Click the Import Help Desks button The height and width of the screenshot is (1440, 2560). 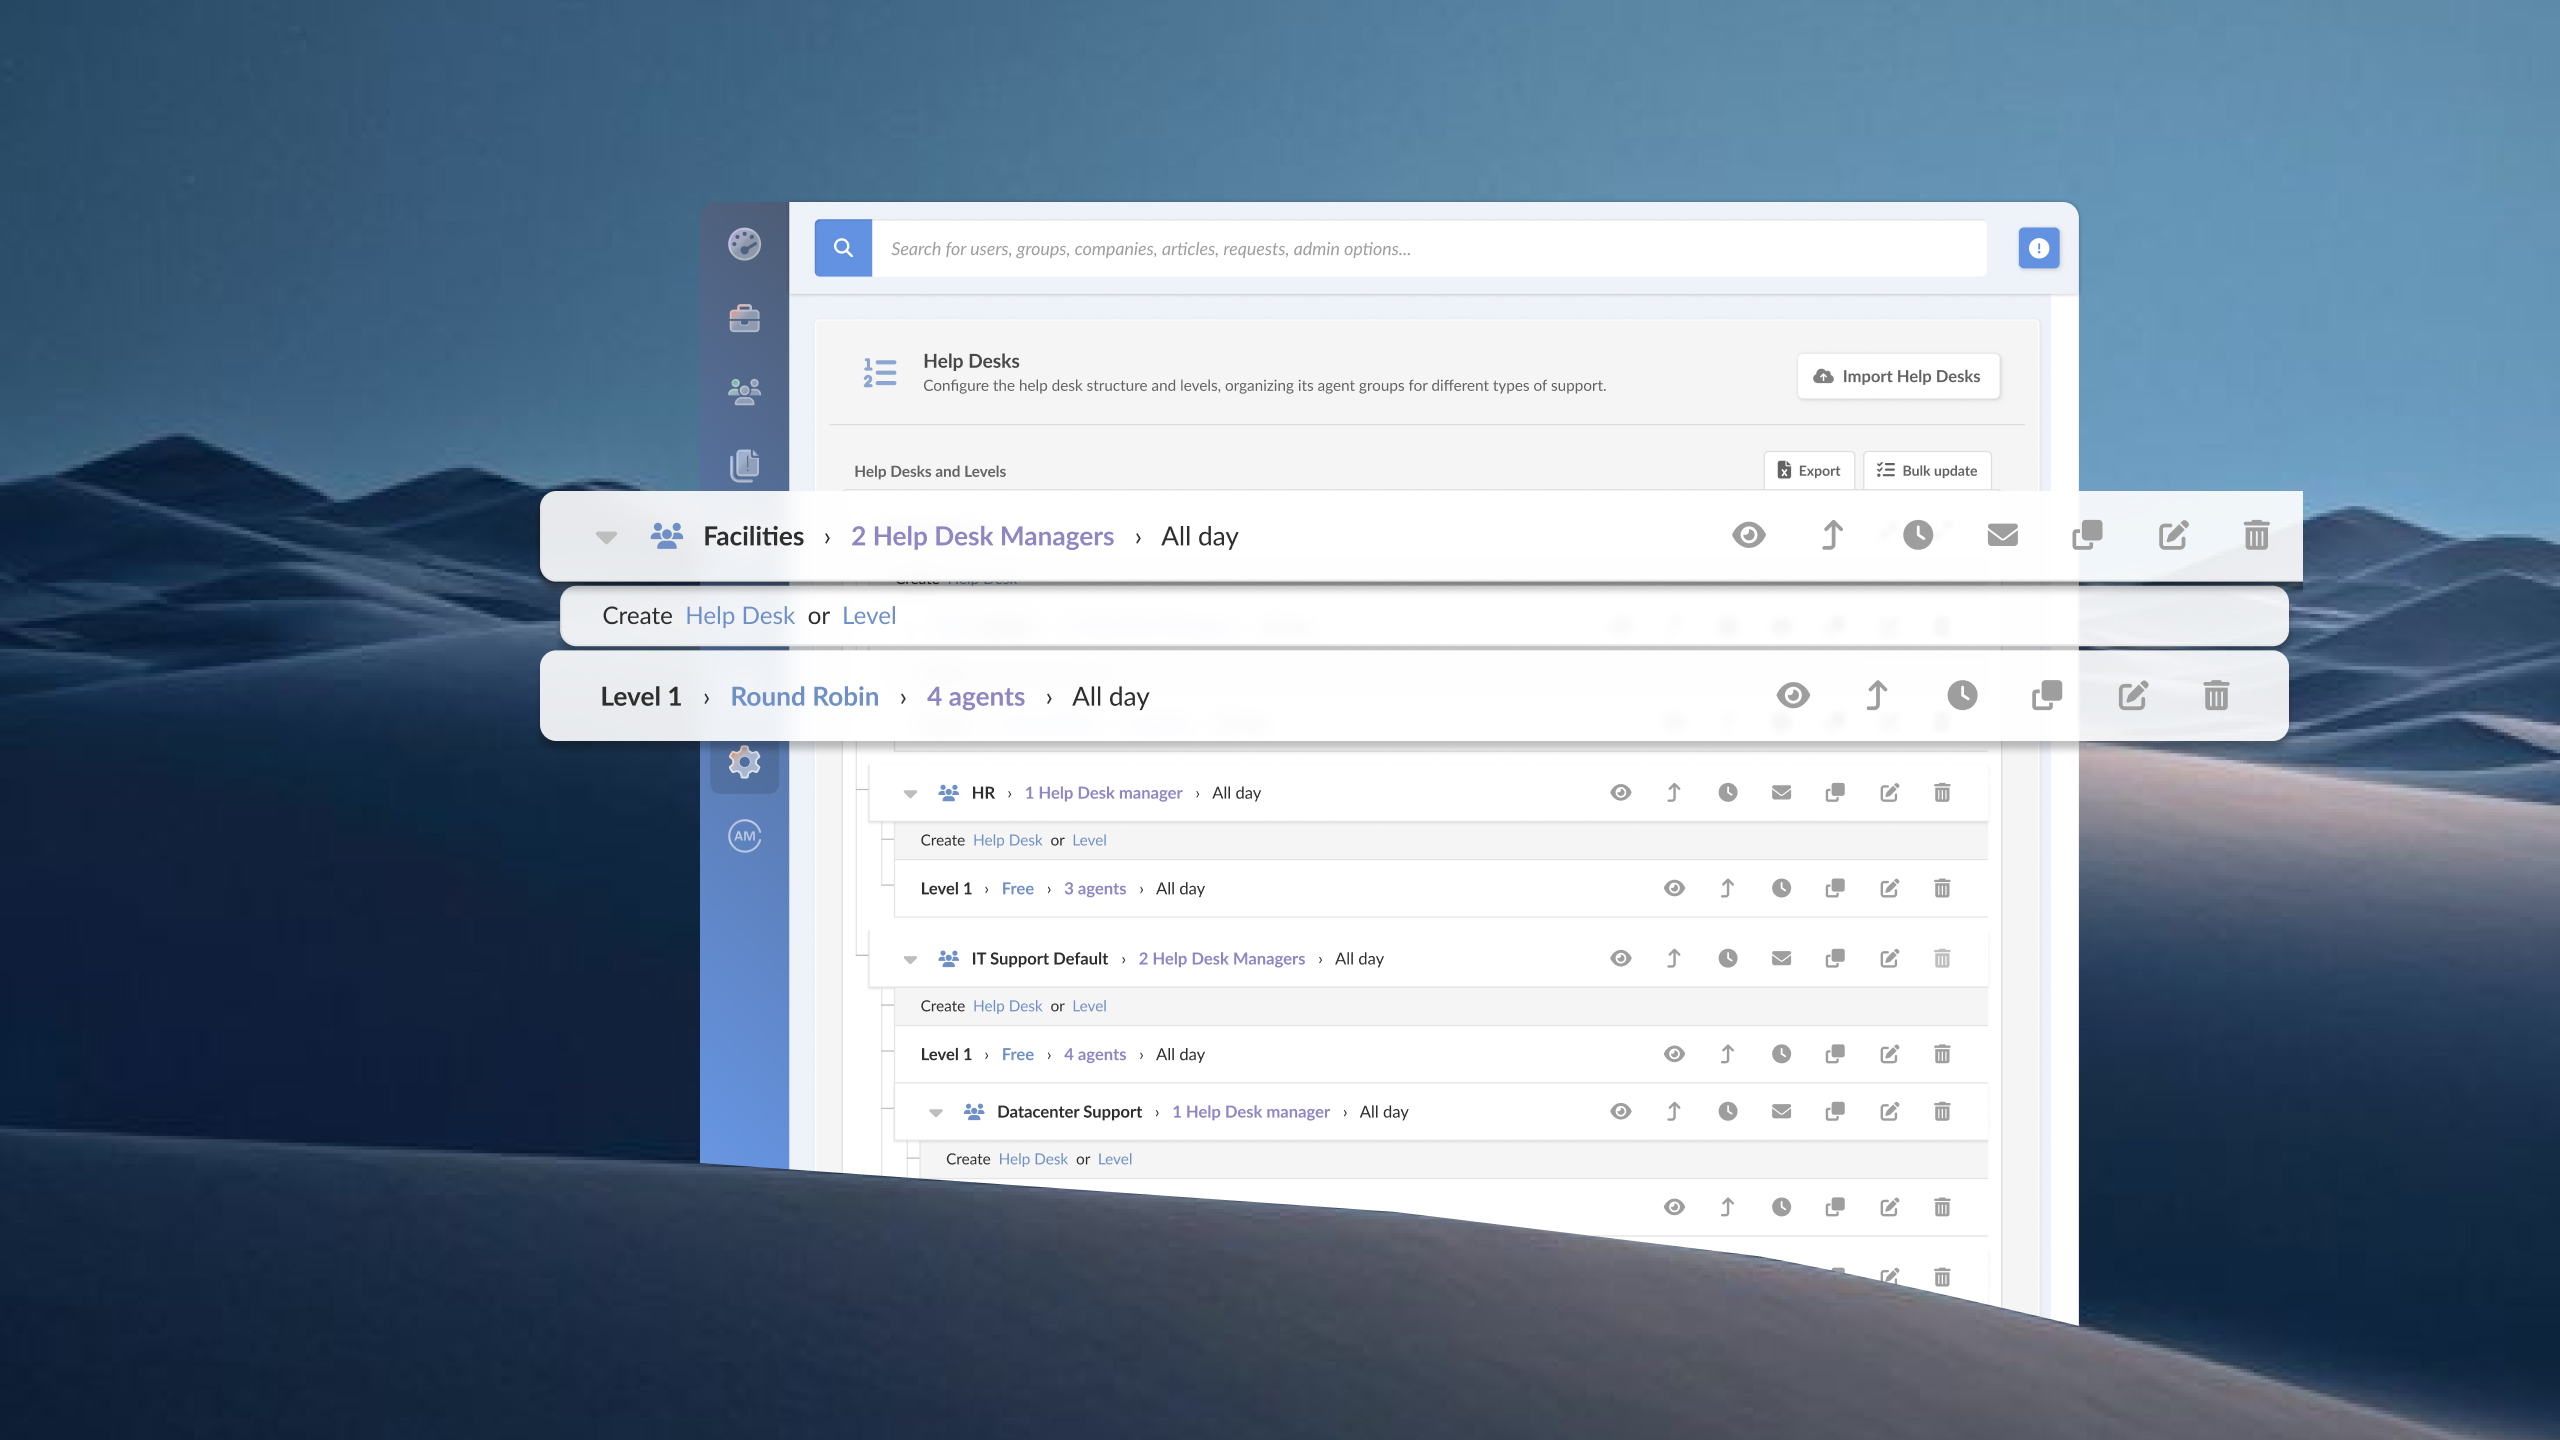click(x=1898, y=376)
